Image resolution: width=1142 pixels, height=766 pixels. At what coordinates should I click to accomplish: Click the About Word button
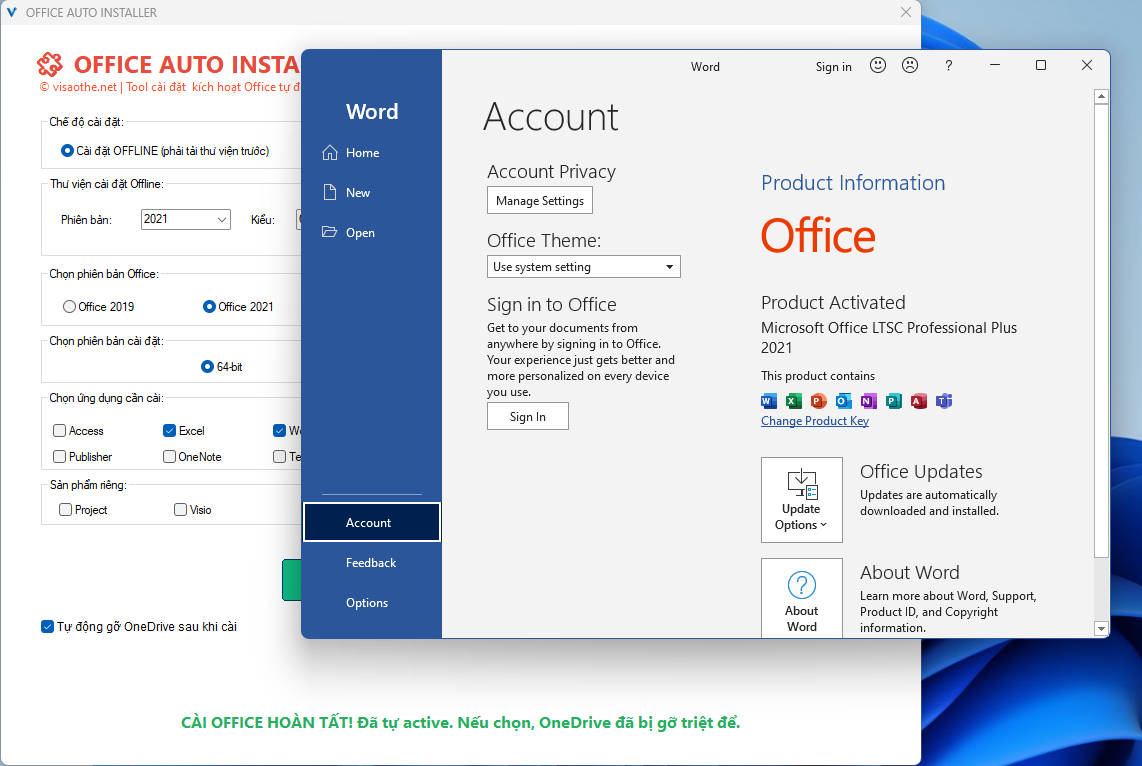[801, 598]
